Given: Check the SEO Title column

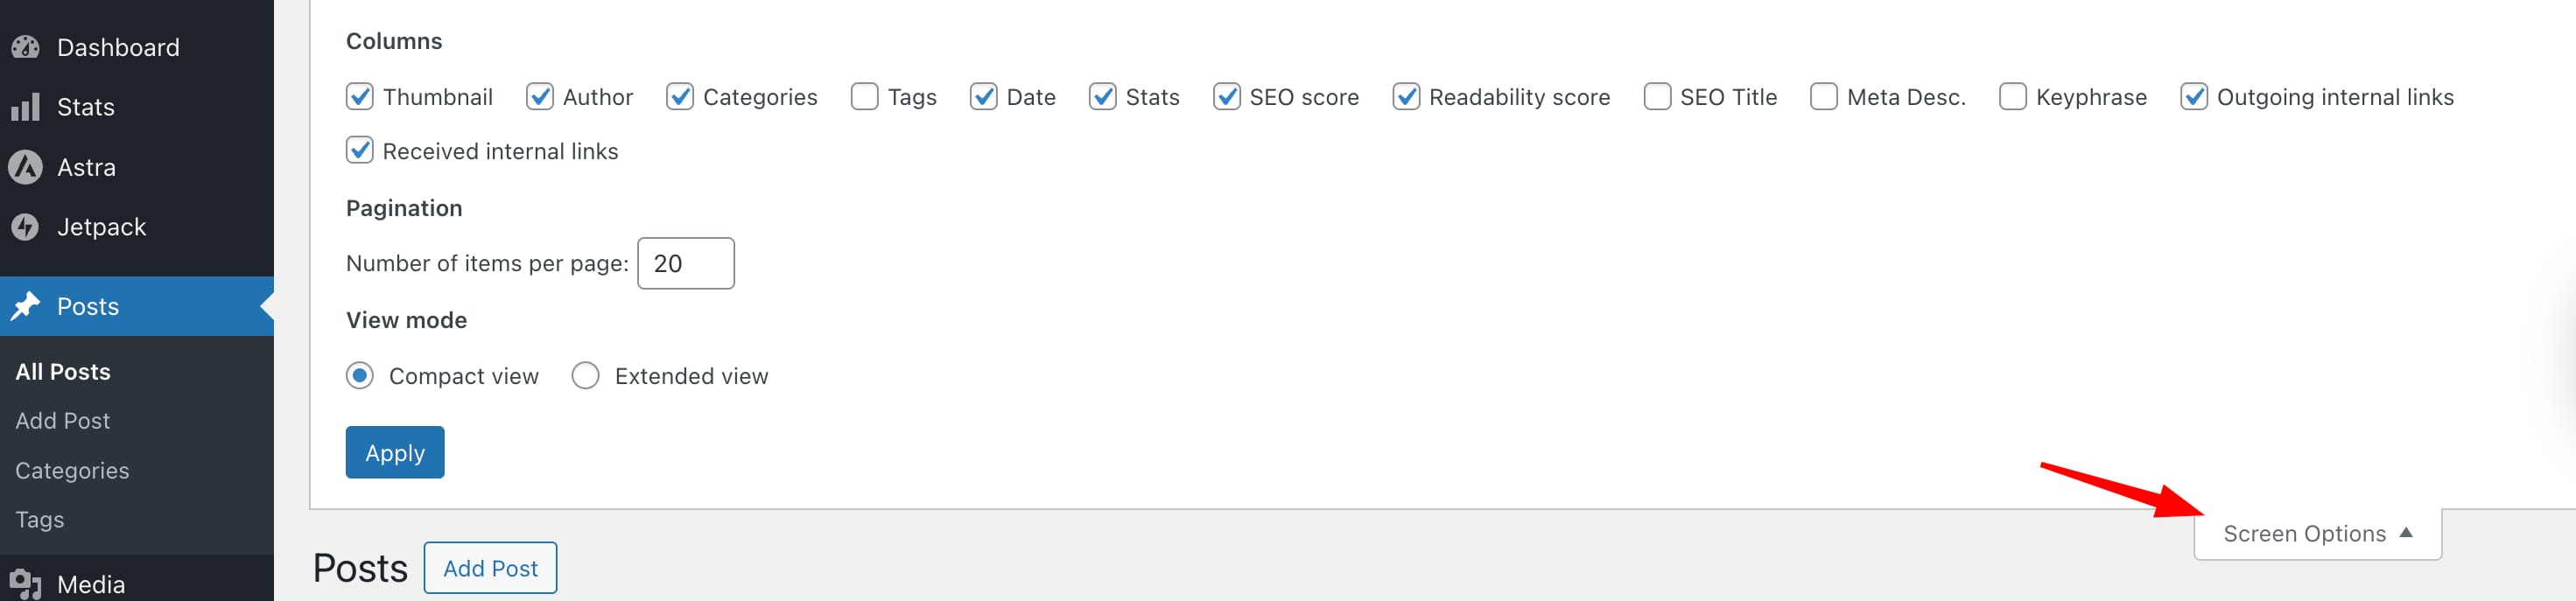Looking at the screenshot, I should [1657, 96].
